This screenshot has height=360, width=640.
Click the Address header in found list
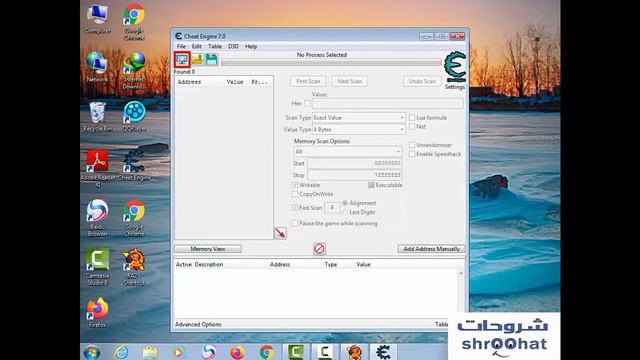coord(189,82)
